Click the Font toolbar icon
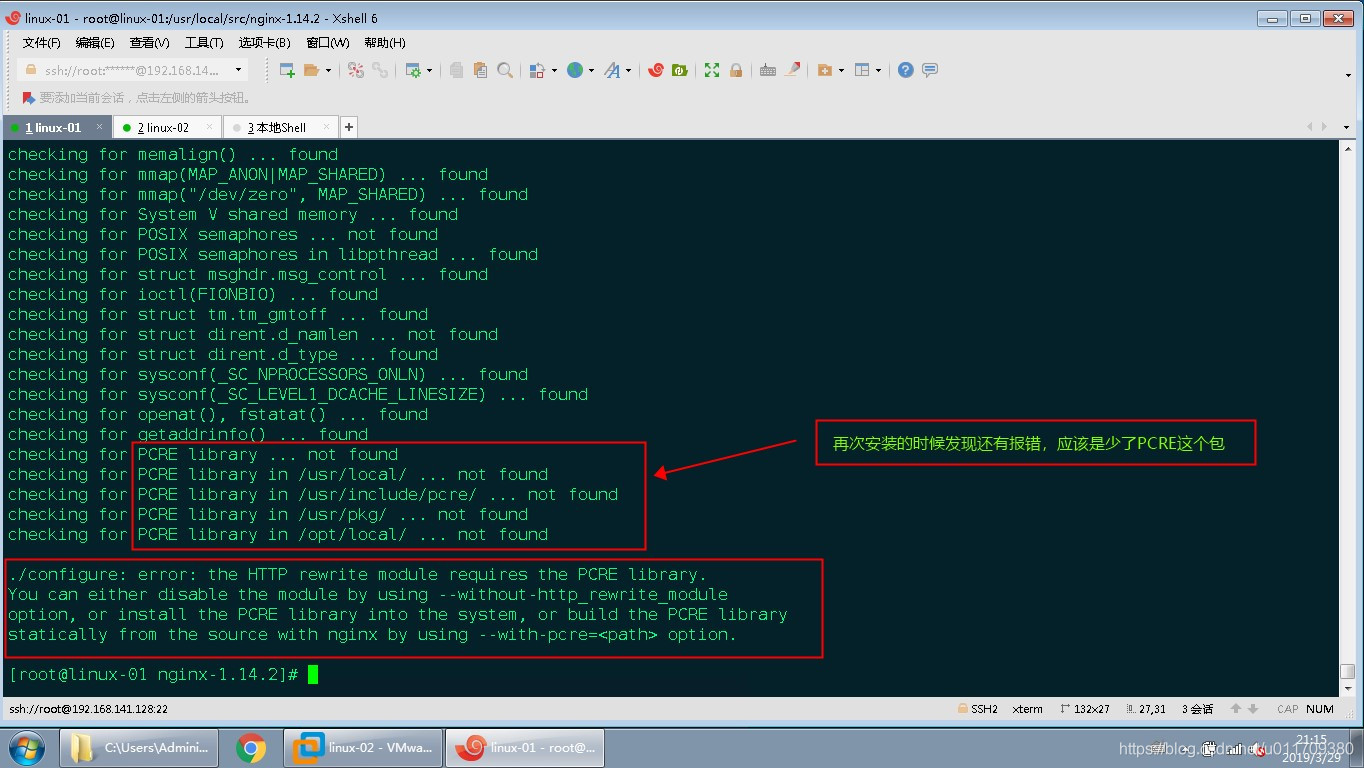The width and height of the screenshot is (1364, 768). pyautogui.click(x=612, y=70)
